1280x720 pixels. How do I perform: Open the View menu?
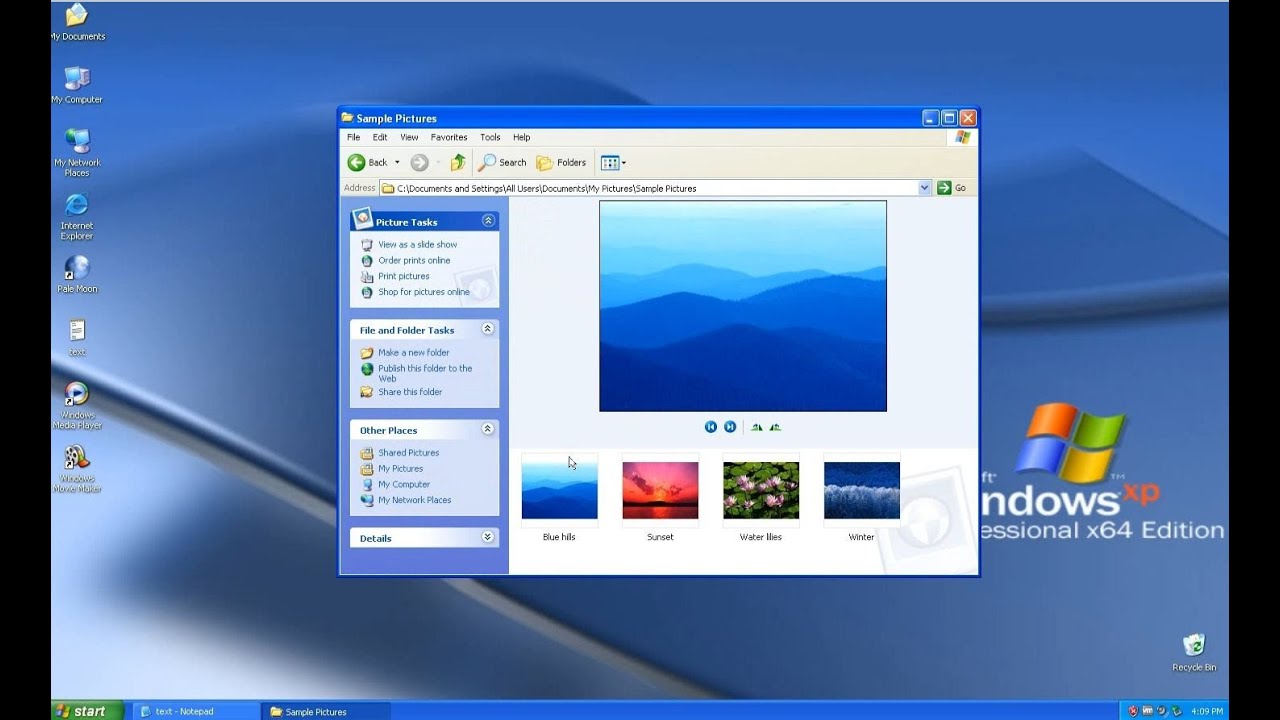click(x=409, y=137)
